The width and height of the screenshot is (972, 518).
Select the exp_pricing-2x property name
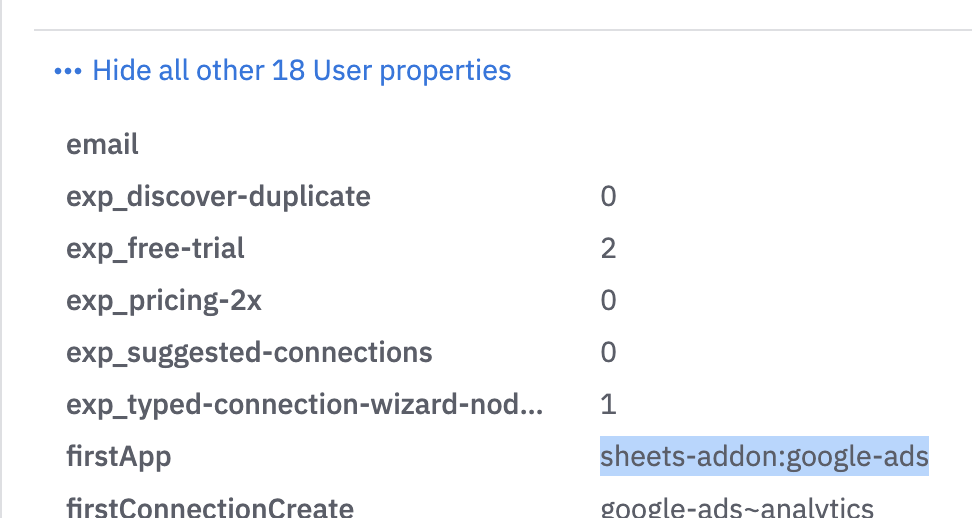[164, 301]
